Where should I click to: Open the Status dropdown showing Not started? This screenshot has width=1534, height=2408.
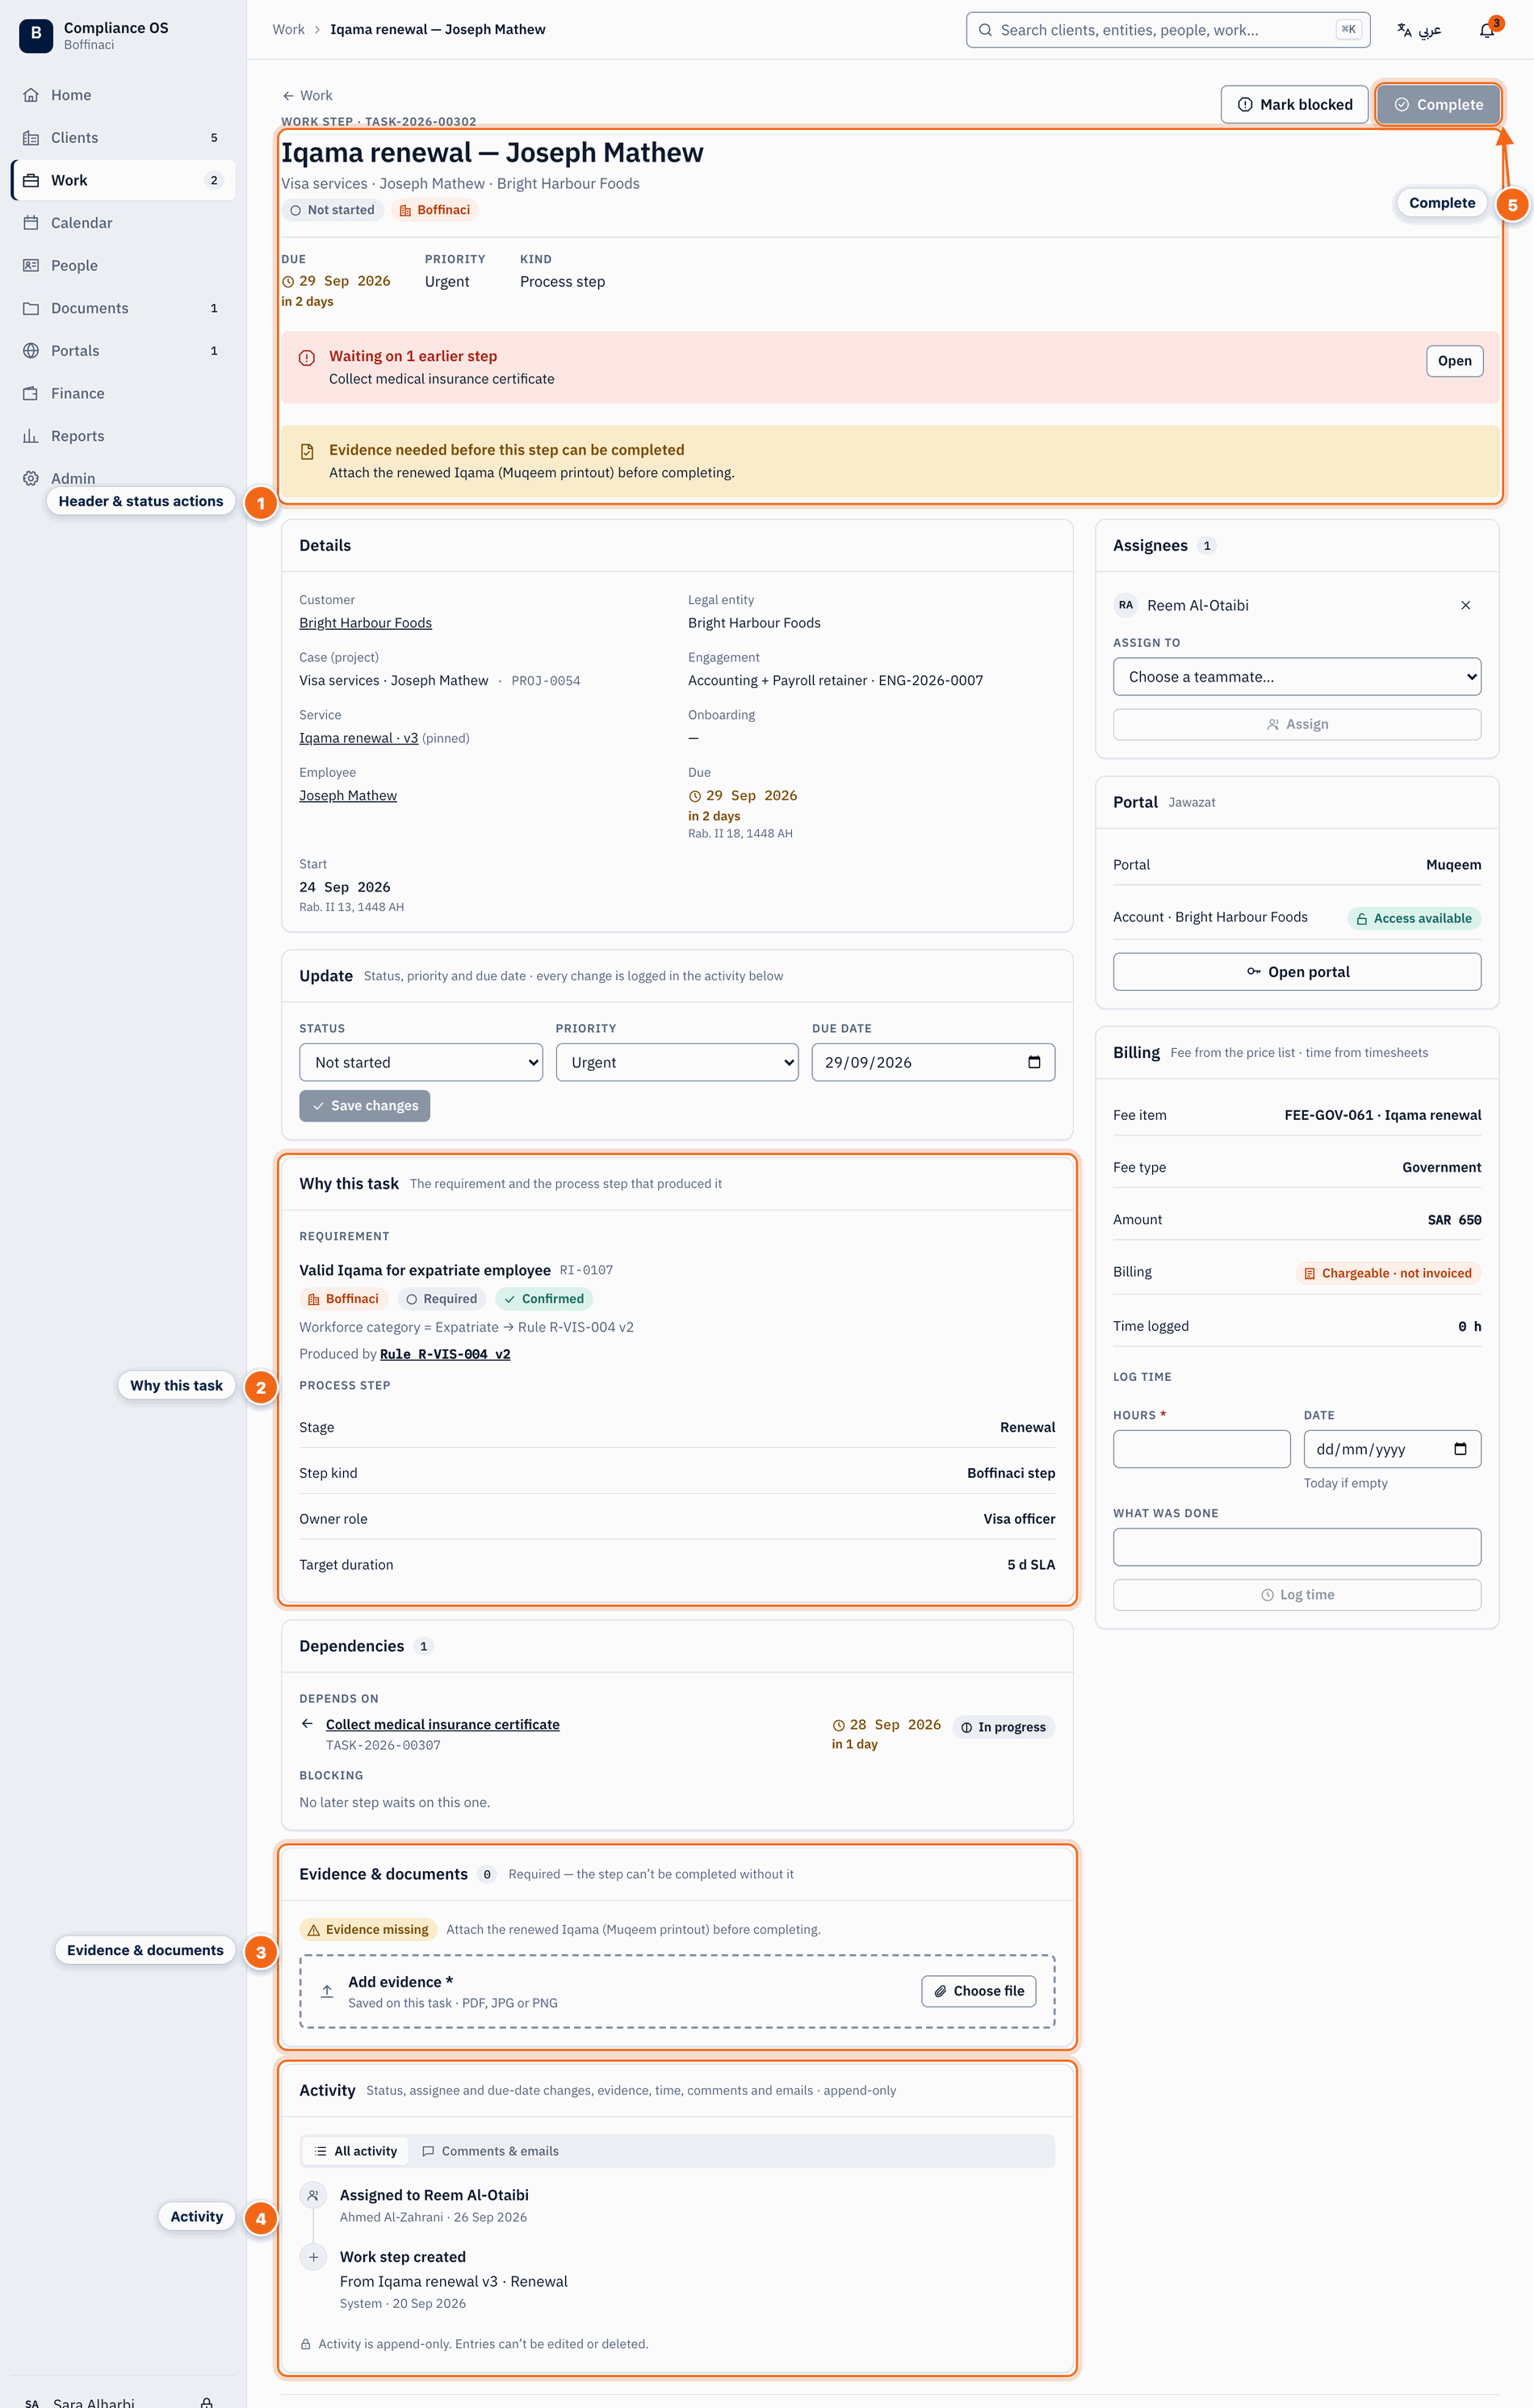420,1062
